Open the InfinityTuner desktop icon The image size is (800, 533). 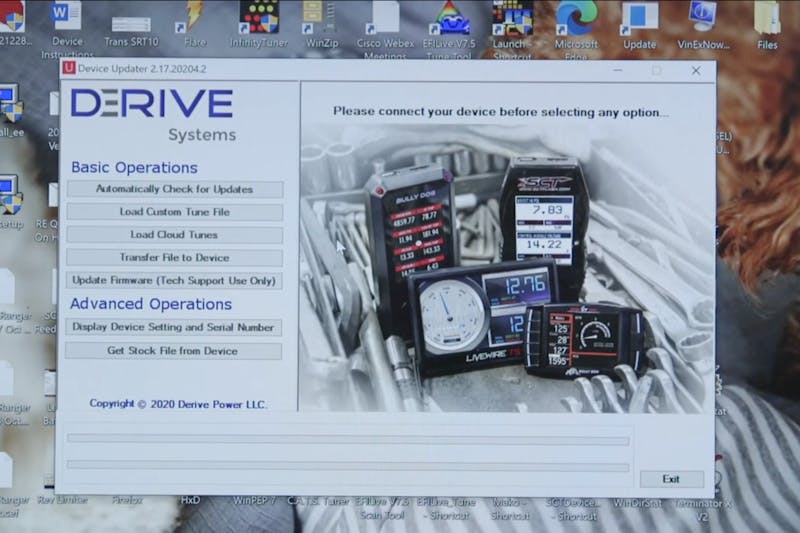[259, 17]
